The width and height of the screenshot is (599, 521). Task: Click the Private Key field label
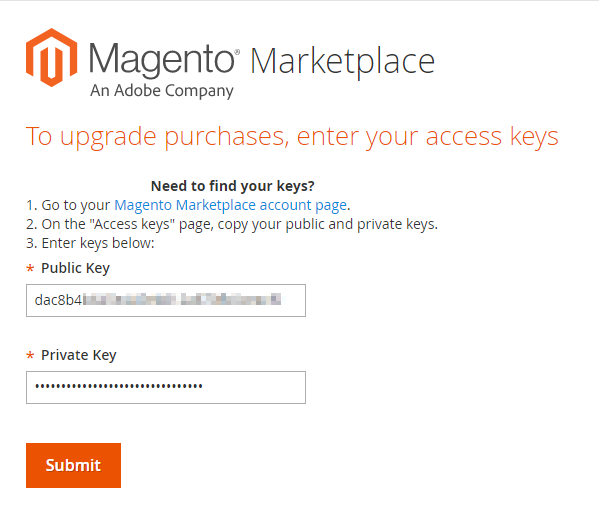[79, 355]
